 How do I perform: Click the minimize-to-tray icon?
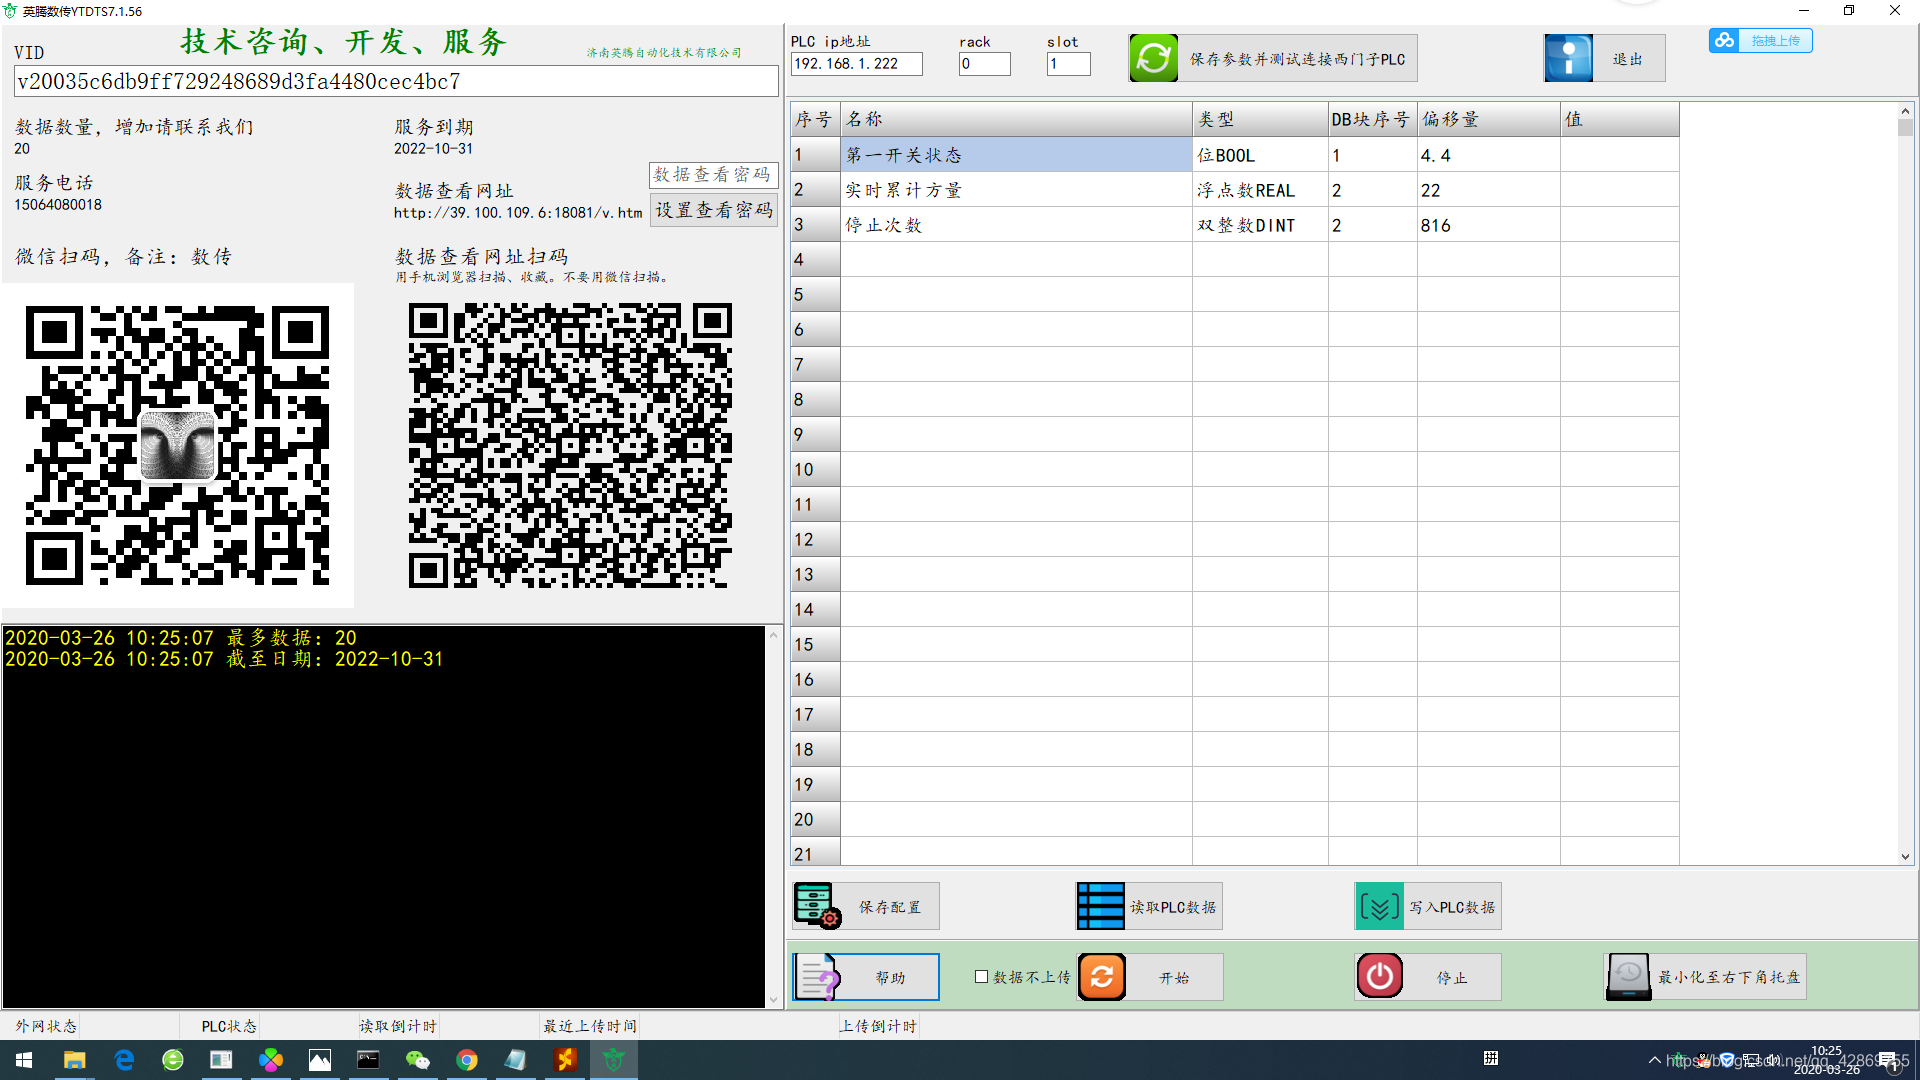[x=1628, y=977]
